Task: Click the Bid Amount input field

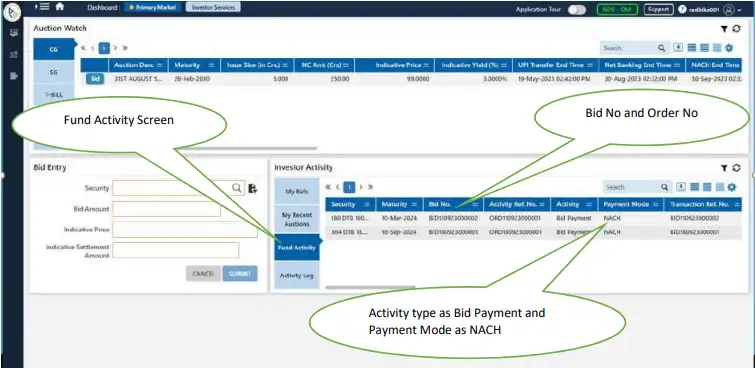Action: tap(167, 209)
